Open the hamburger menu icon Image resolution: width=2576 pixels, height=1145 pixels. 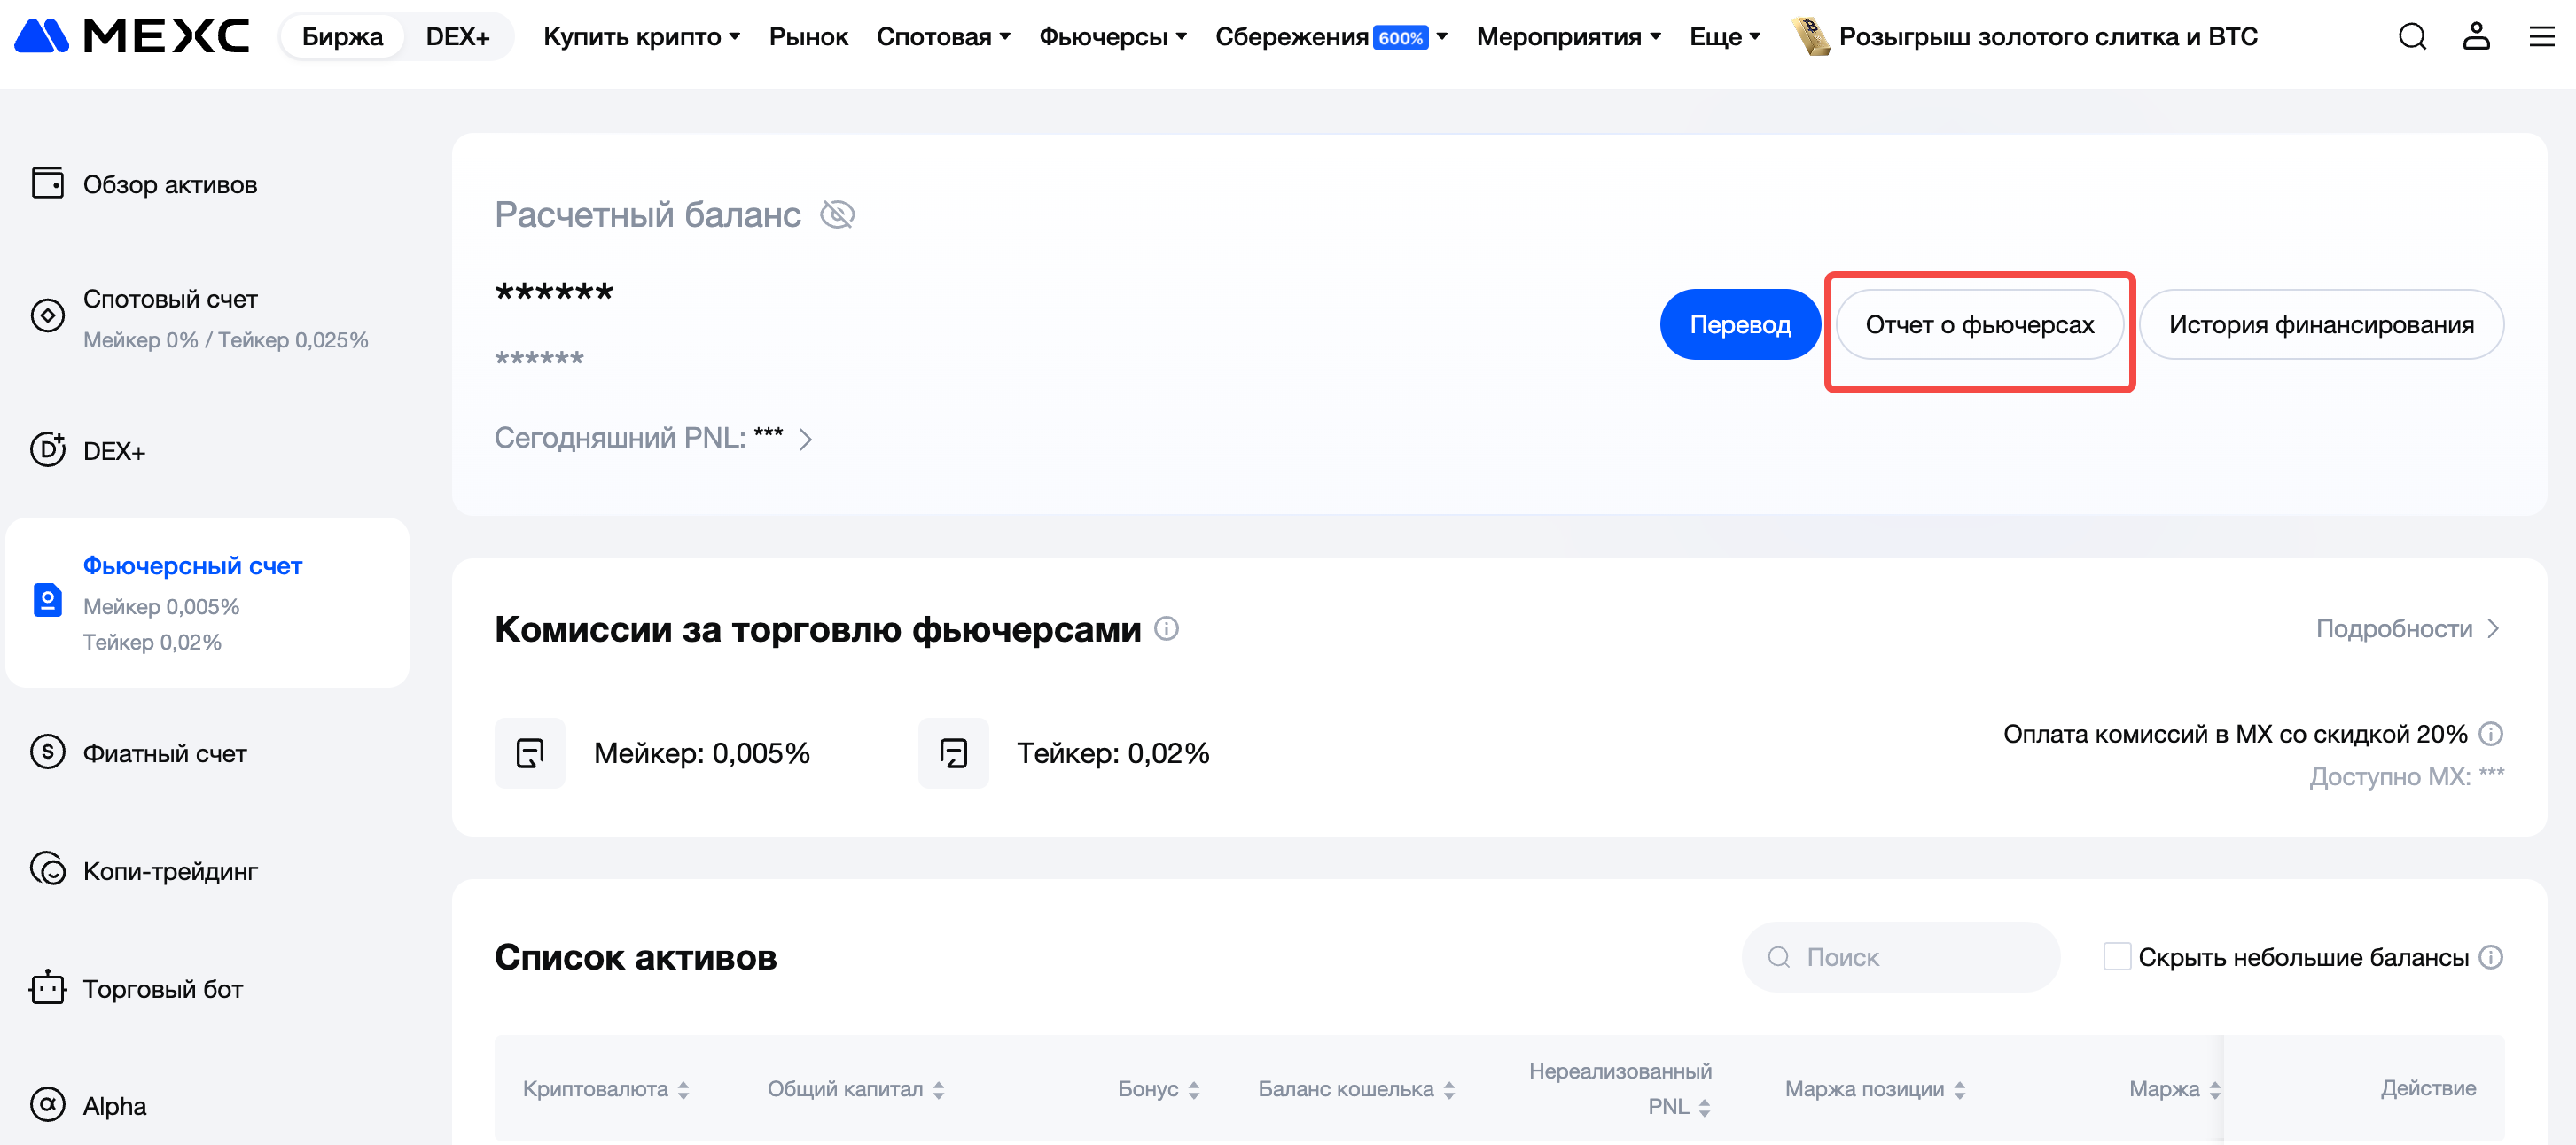click(2542, 37)
